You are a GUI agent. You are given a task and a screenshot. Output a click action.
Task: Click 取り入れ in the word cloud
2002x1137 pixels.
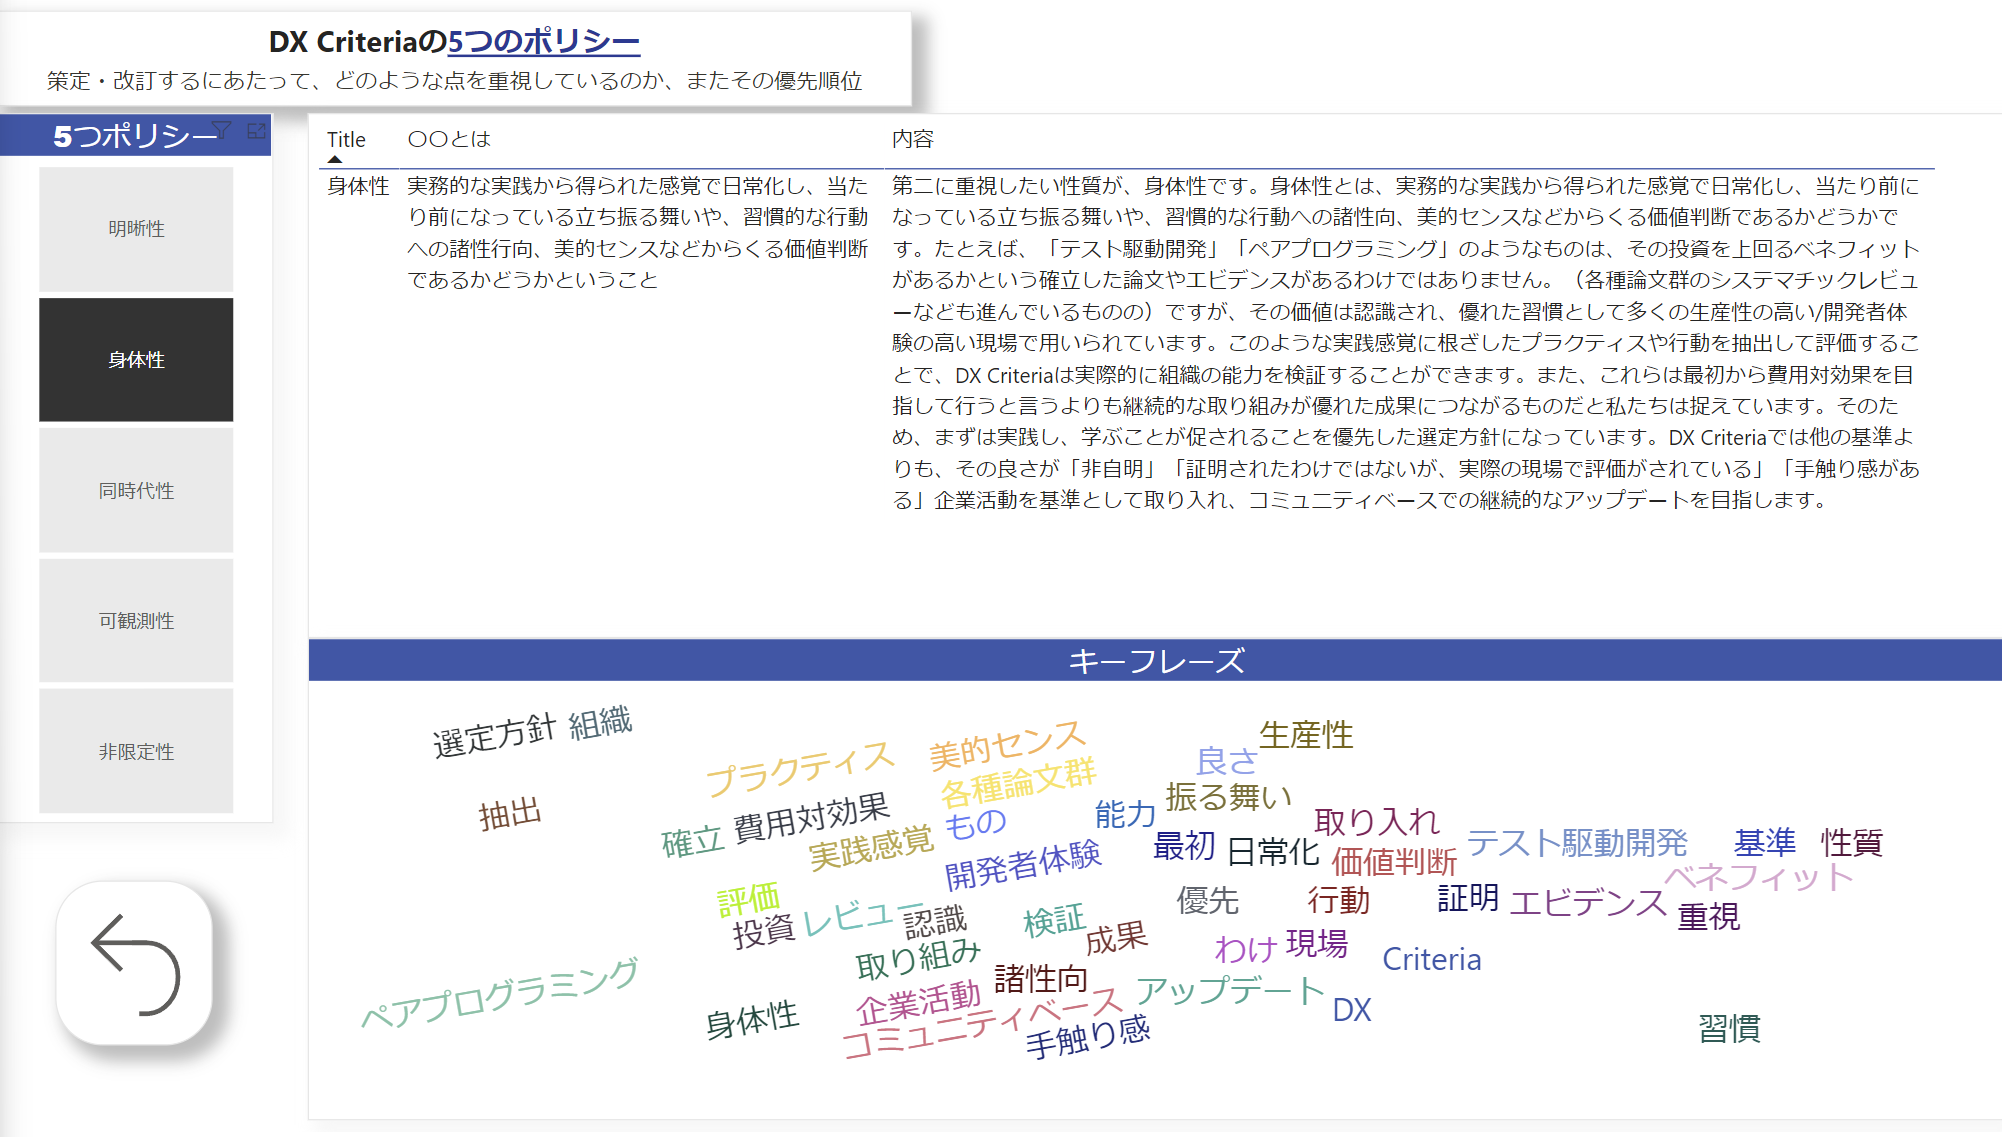click(1377, 821)
